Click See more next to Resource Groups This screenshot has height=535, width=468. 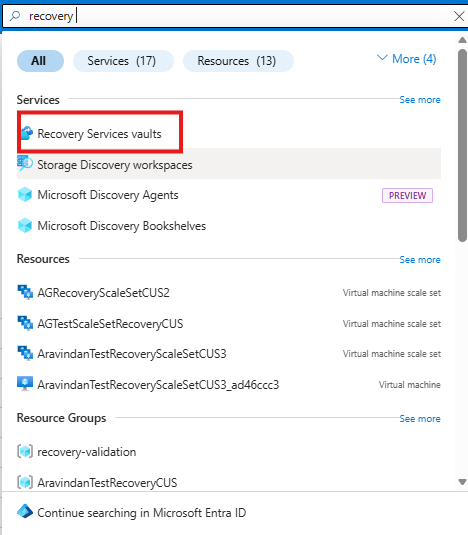coord(420,419)
